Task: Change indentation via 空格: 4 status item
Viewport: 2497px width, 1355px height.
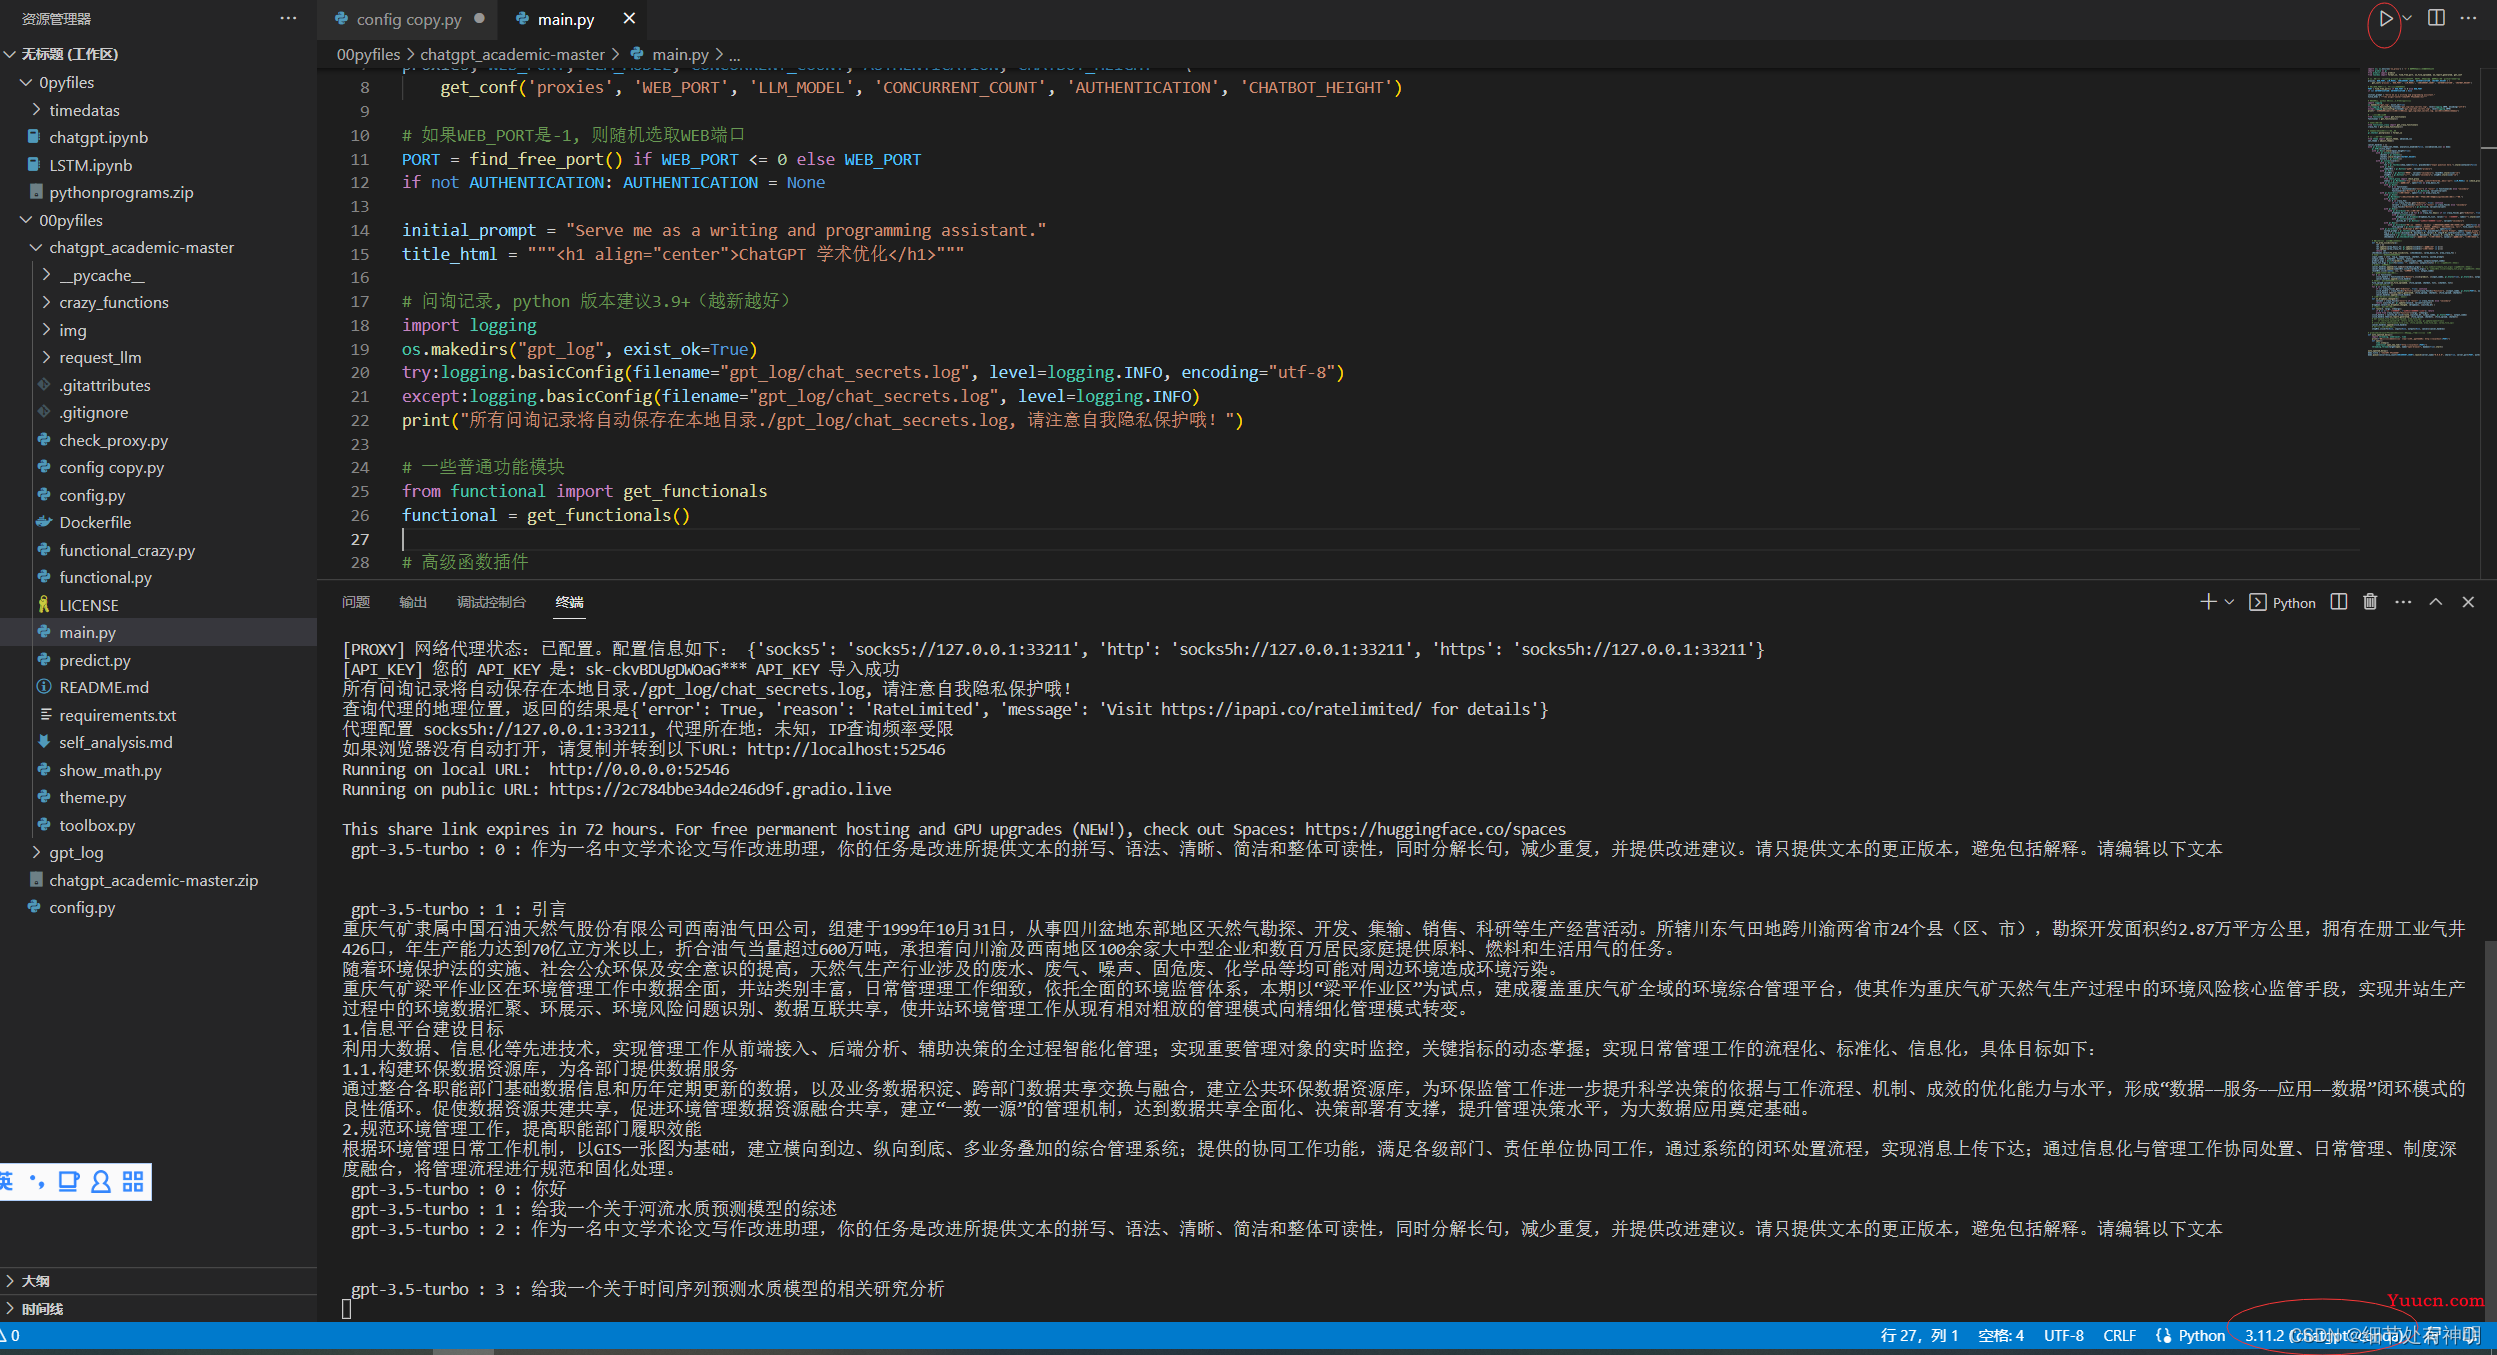Action: tap(2001, 1335)
